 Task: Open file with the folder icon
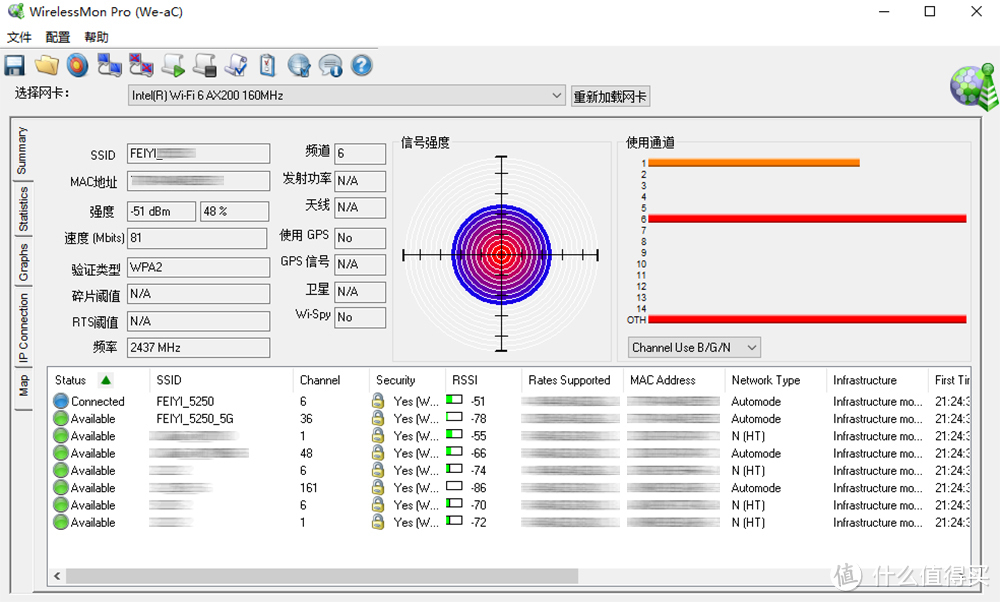pyautogui.click(x=46, y=66)
